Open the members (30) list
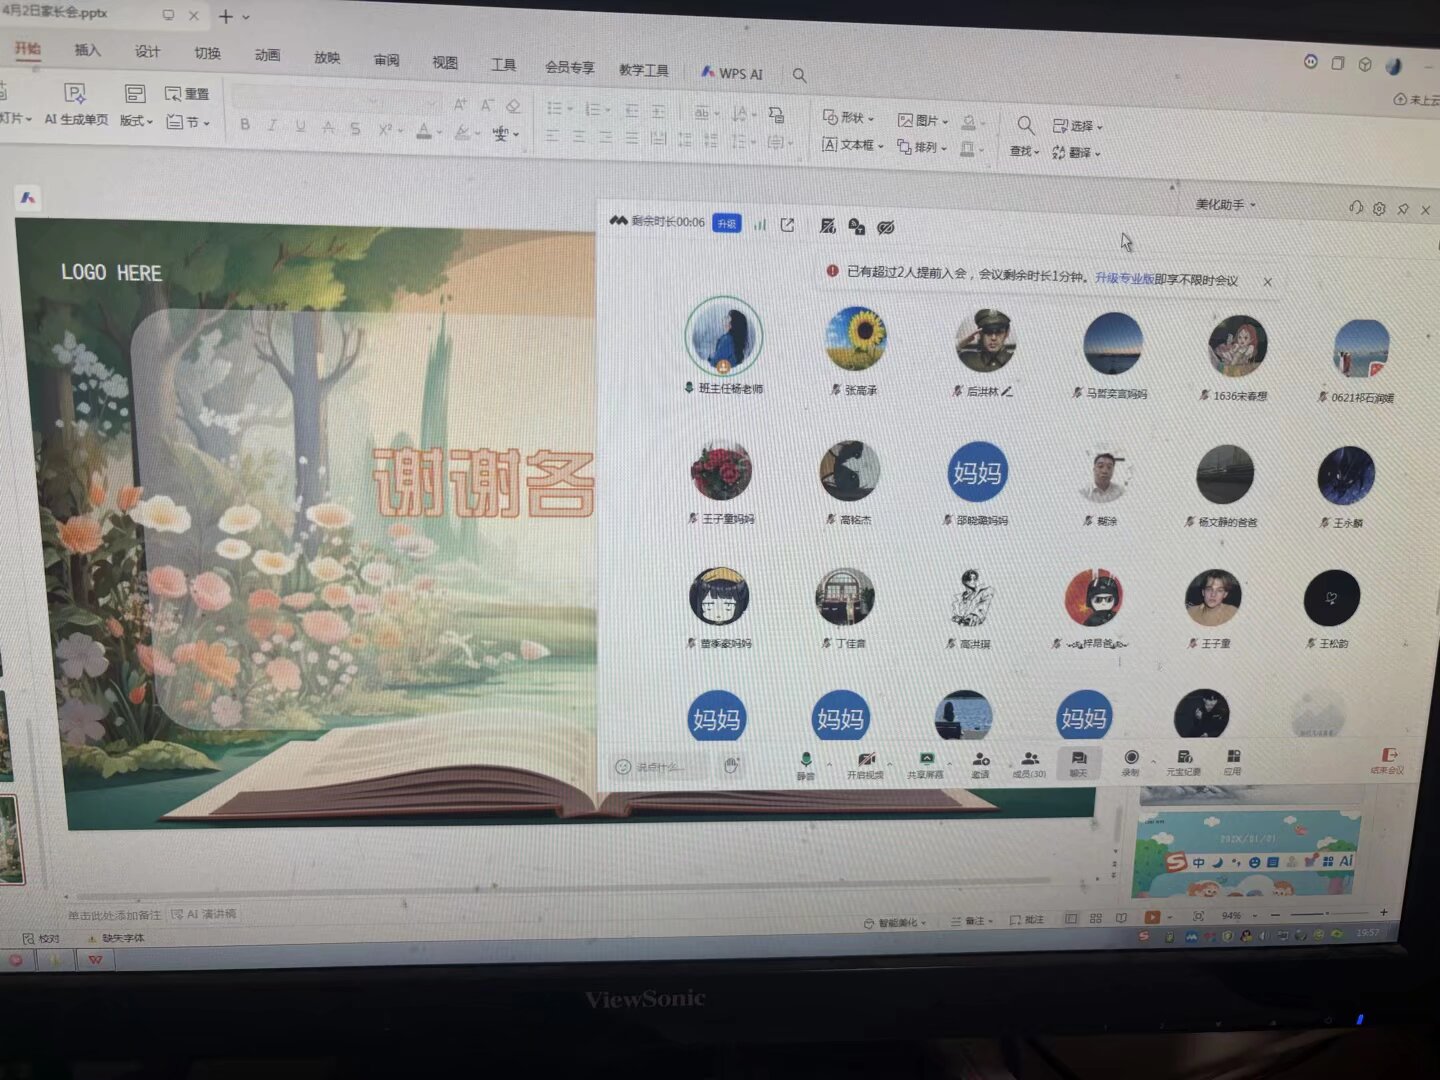Screen dimensions: 1440x1080 [1029, 761]
